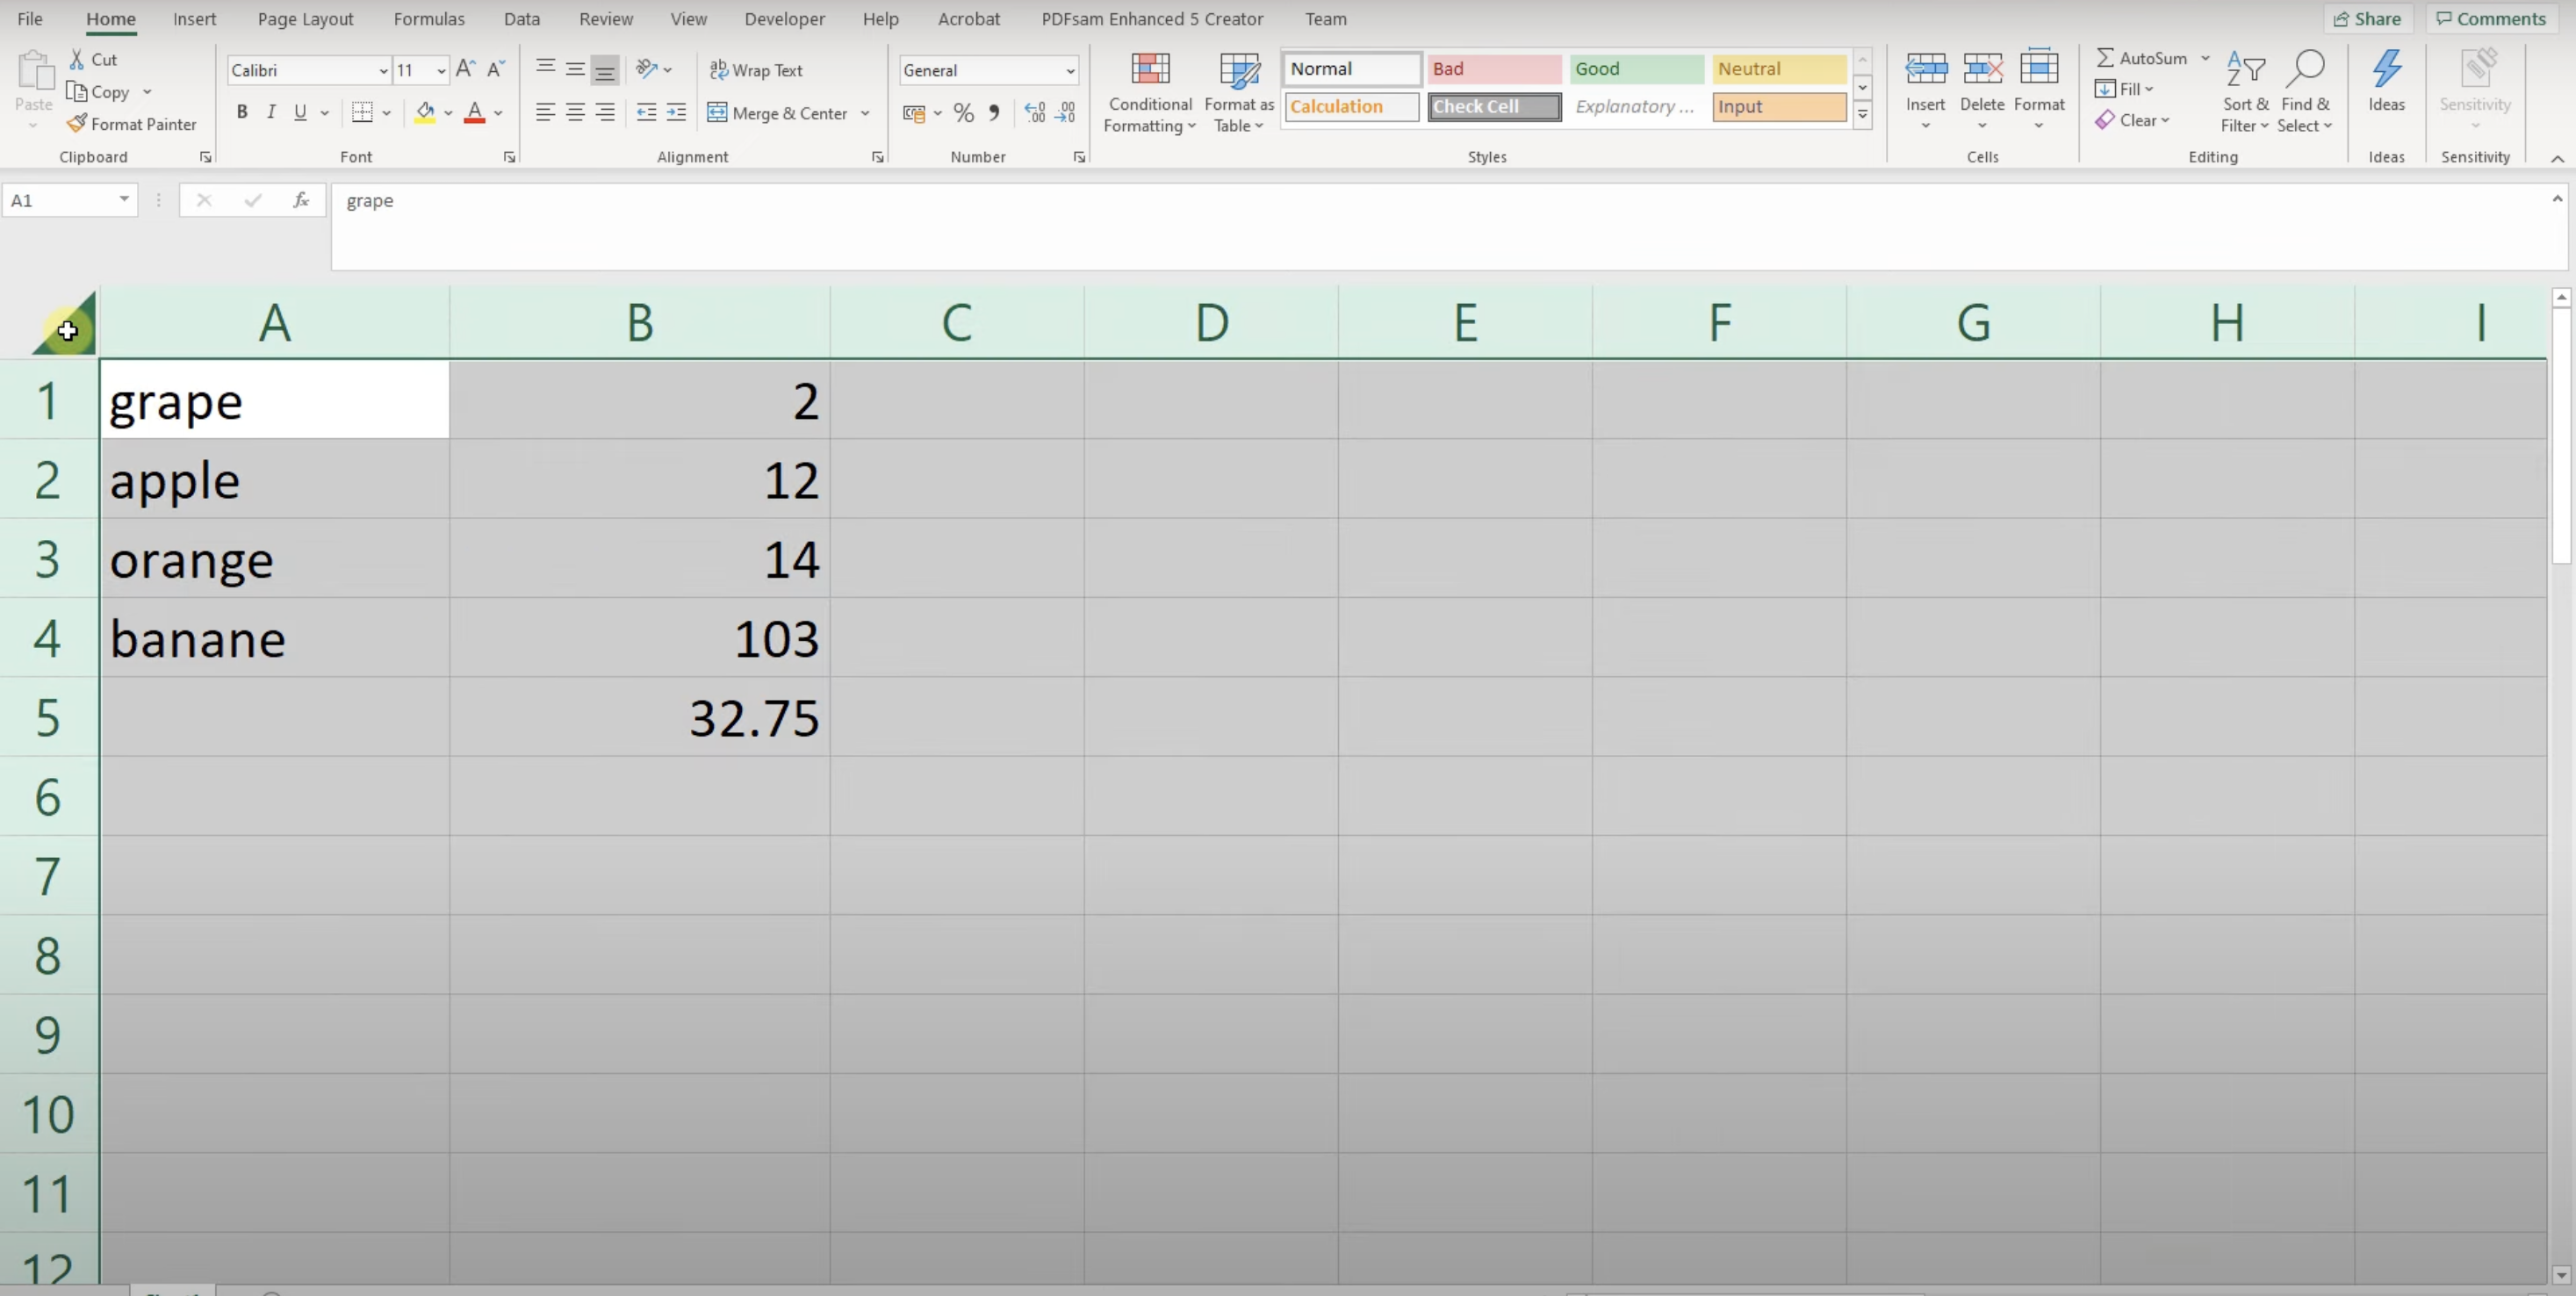Open the Formulas ribbon tab
The height and width of the screenshot is (1296, 2576).
[429, 19]
